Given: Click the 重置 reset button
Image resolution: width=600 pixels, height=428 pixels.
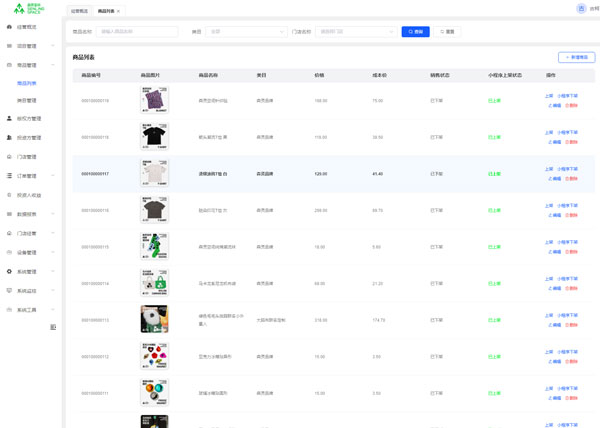Looking at the screenshot, I should click(448, 32).
